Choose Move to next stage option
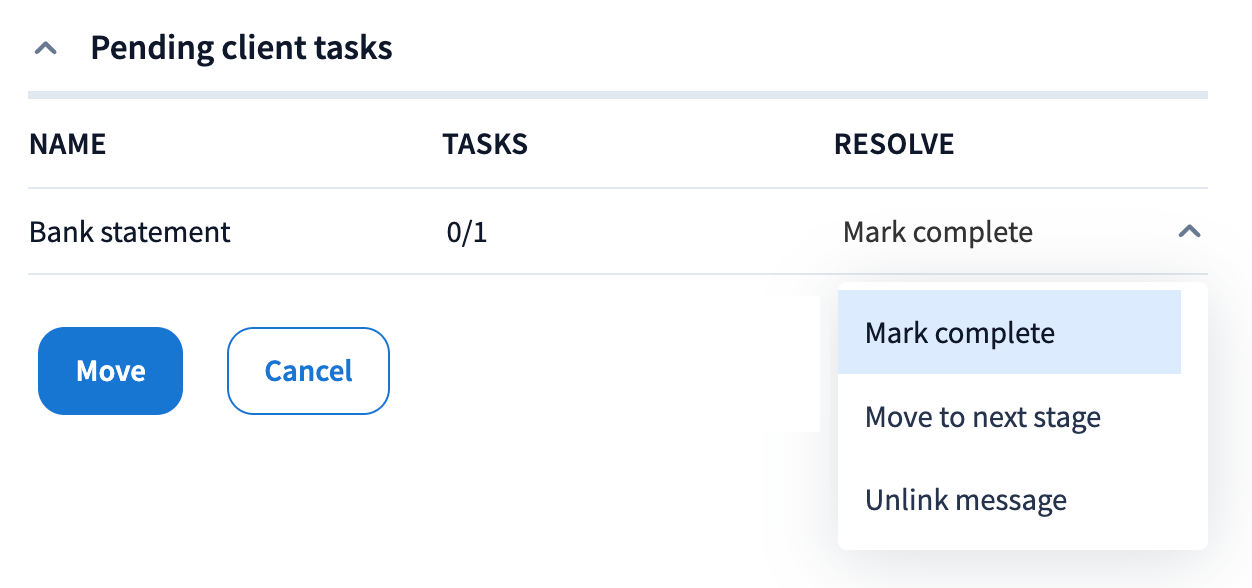Viewport: 1252px width, 588px height. click(982, 416)
